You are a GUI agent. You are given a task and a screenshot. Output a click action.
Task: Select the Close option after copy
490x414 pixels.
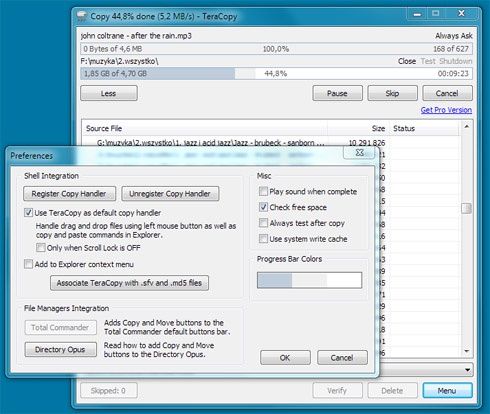point(407,61)
